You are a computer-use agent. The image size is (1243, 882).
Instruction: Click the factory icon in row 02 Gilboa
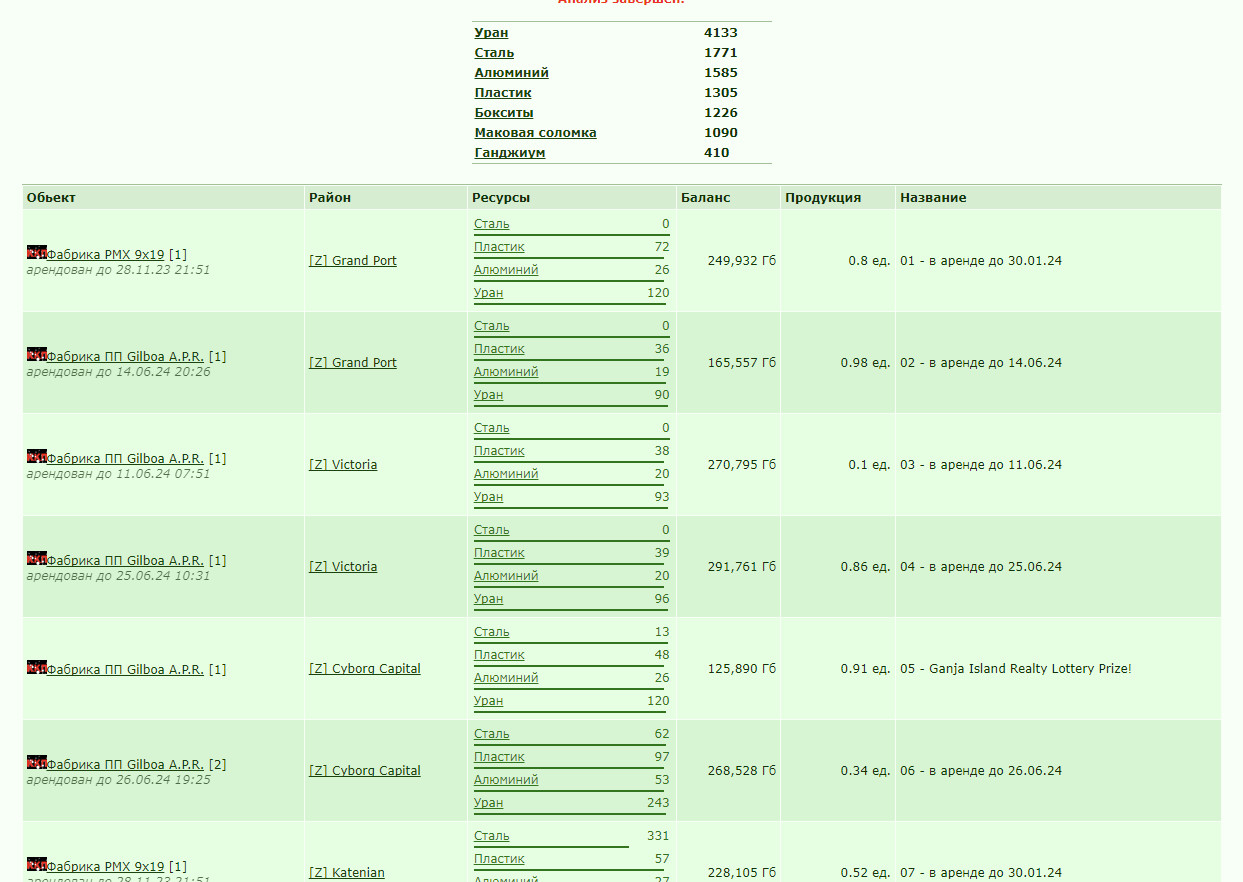point(37,355)
